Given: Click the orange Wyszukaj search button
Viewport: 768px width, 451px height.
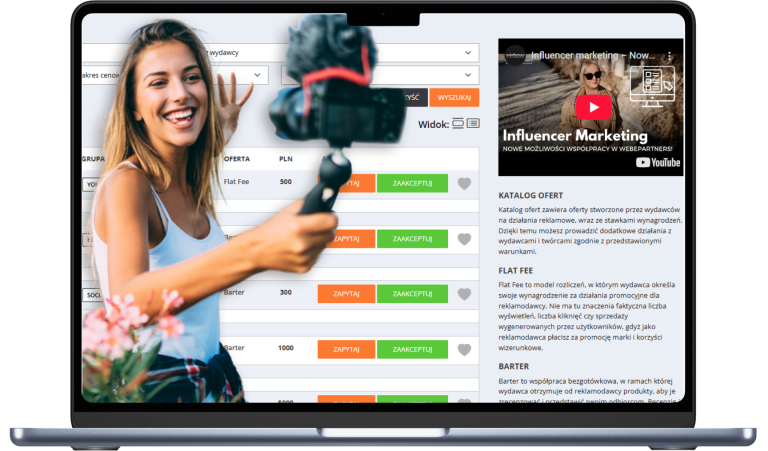Looking at the screenshot, I should (x=454, y=98).
